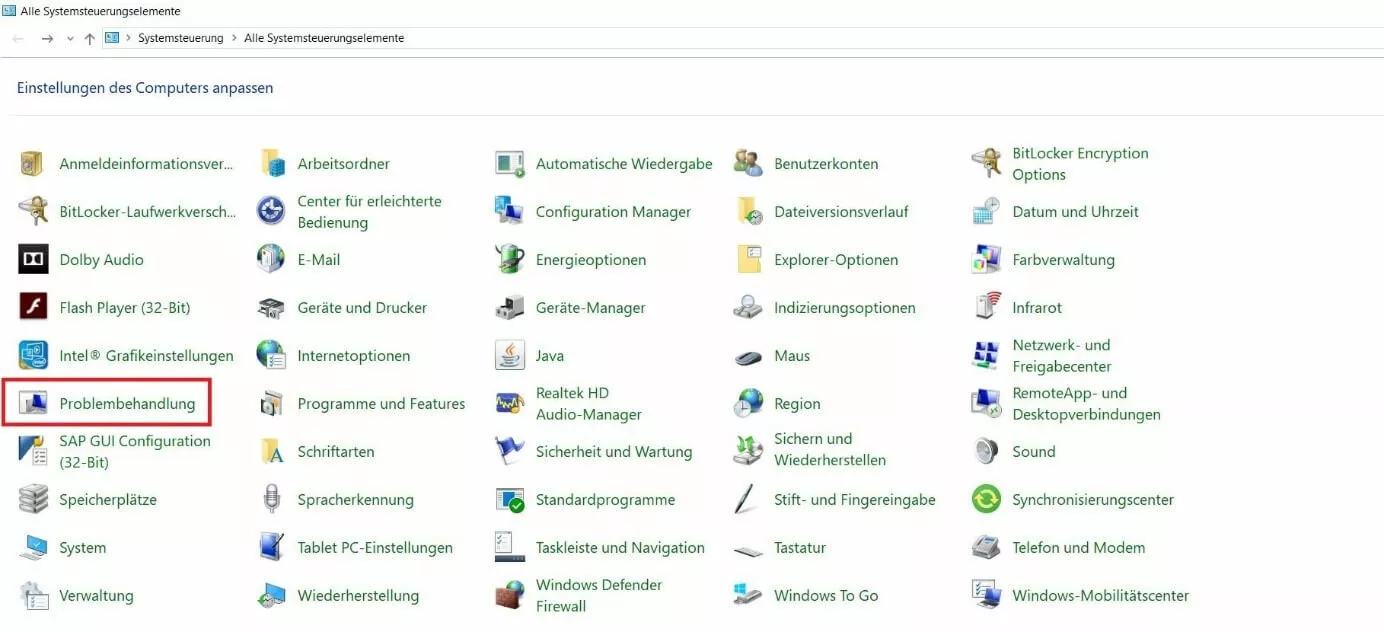Click the Geräte und Drucker icon
The height and width of the screenshot is (632, 1384).
(271, 308)
